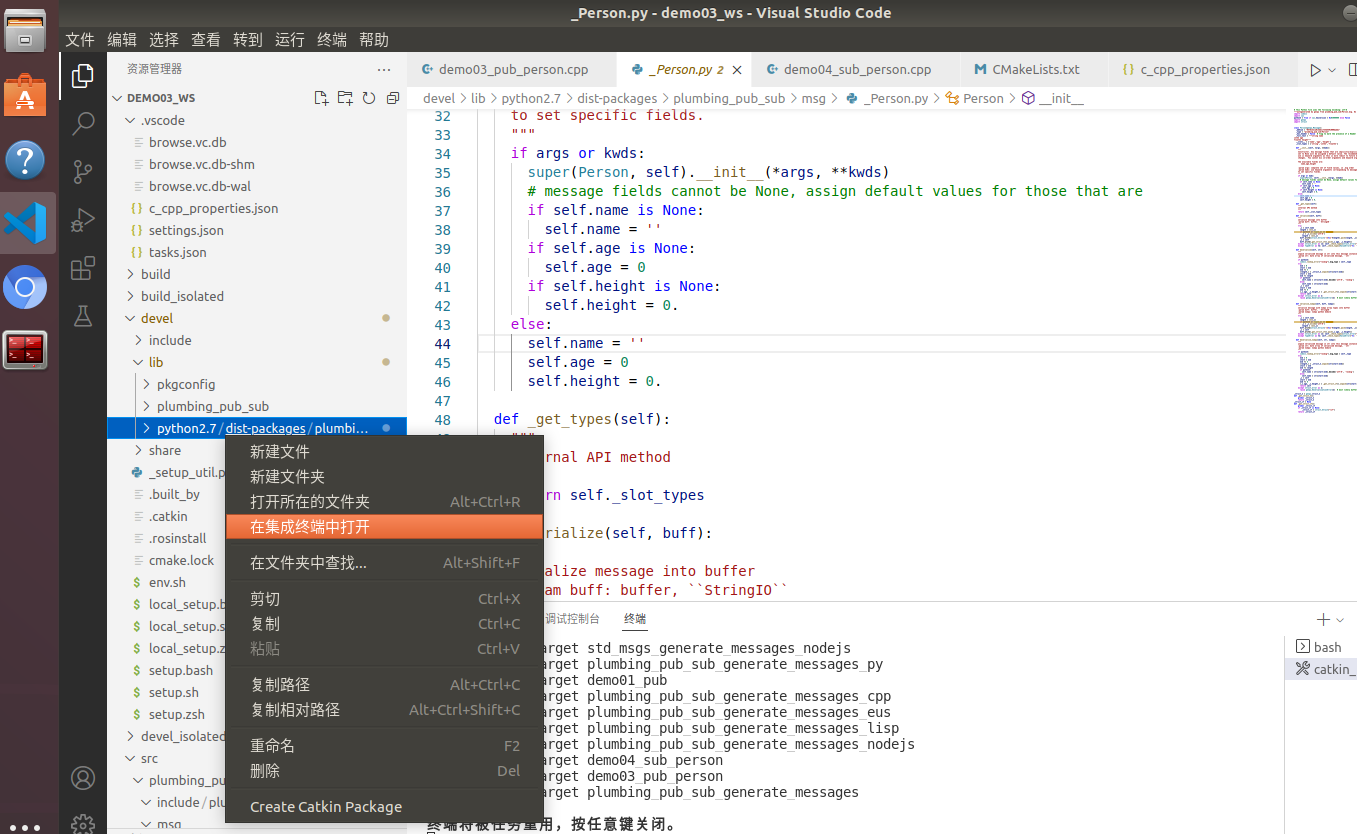Viewport: 1357px width, 834px height.
Task: Run _Person.py using the play button
Action: (x=1318, y=69)
